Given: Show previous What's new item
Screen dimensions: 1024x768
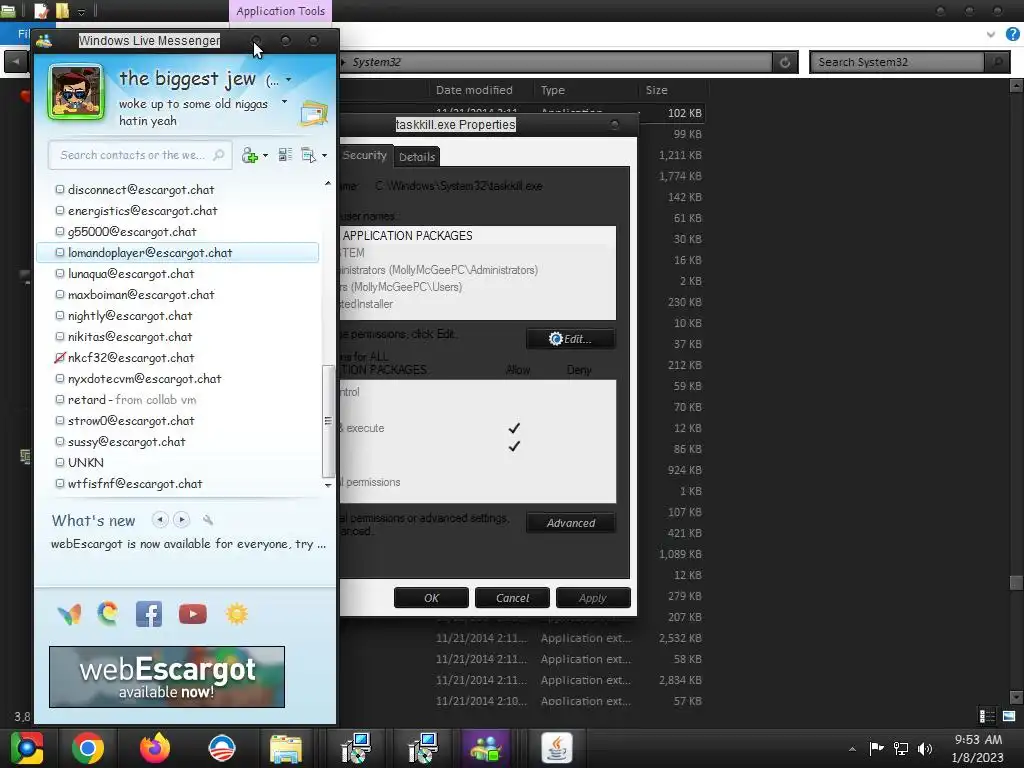Looking at the screenshot, I should click(x=159, y=520).
